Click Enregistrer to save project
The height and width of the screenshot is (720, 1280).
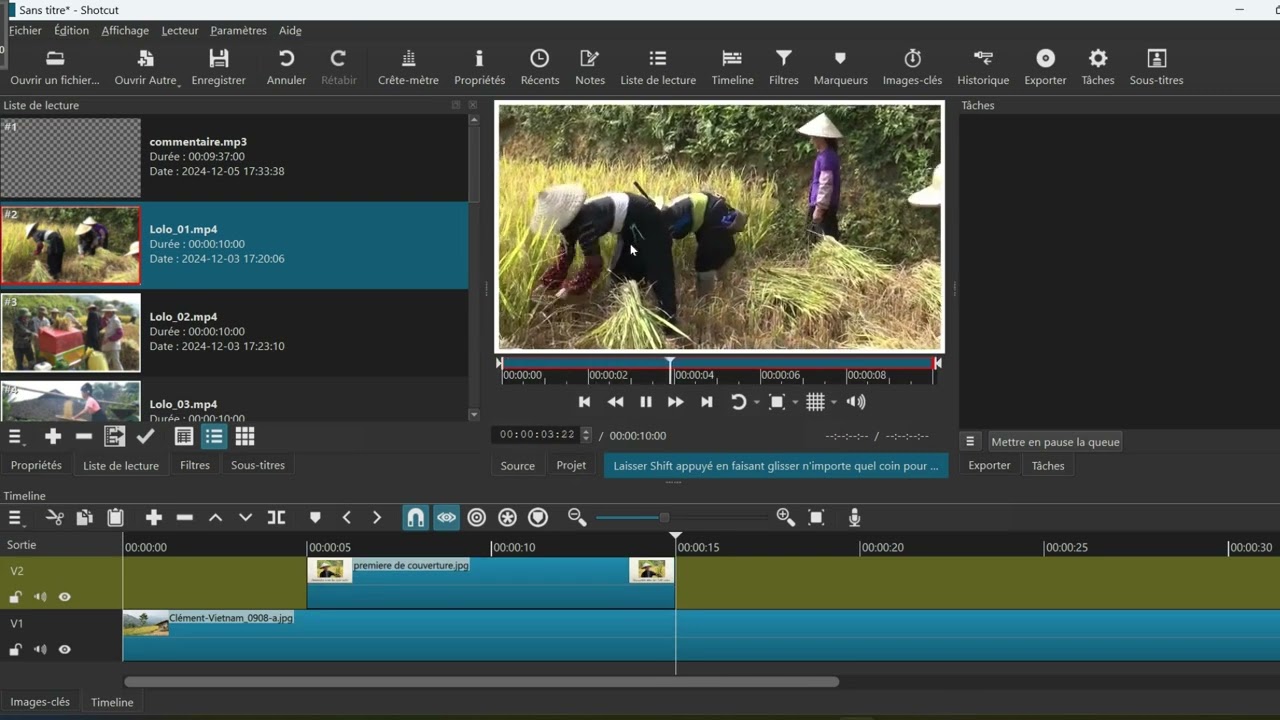click(x=218, y=67)
